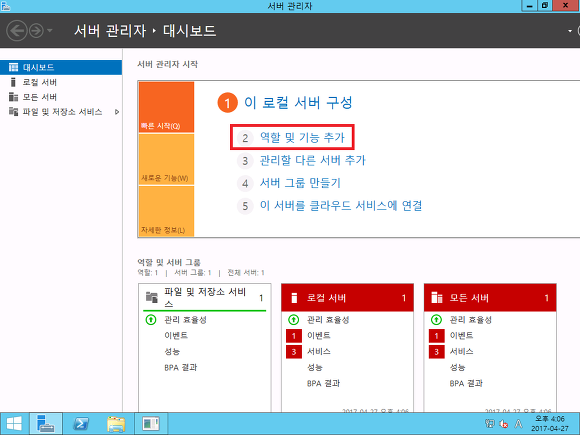This screenshot has height=435, width=580.
Task: Open 이벤트 text in 로컬 서버 tile
Action: click(x=319, y=335)
